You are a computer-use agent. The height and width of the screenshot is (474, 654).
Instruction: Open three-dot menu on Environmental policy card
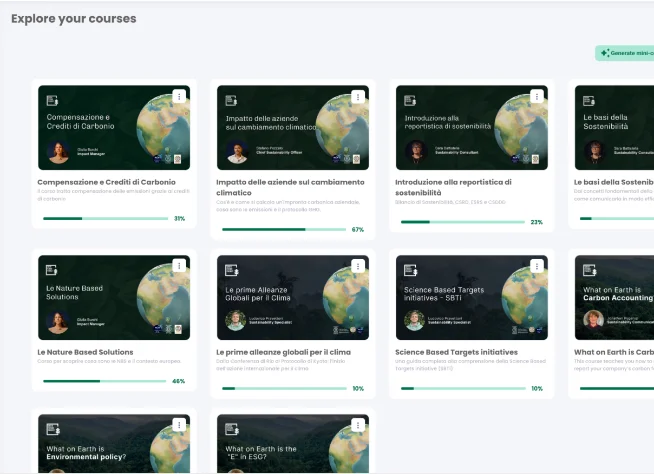tap(179, 425)
